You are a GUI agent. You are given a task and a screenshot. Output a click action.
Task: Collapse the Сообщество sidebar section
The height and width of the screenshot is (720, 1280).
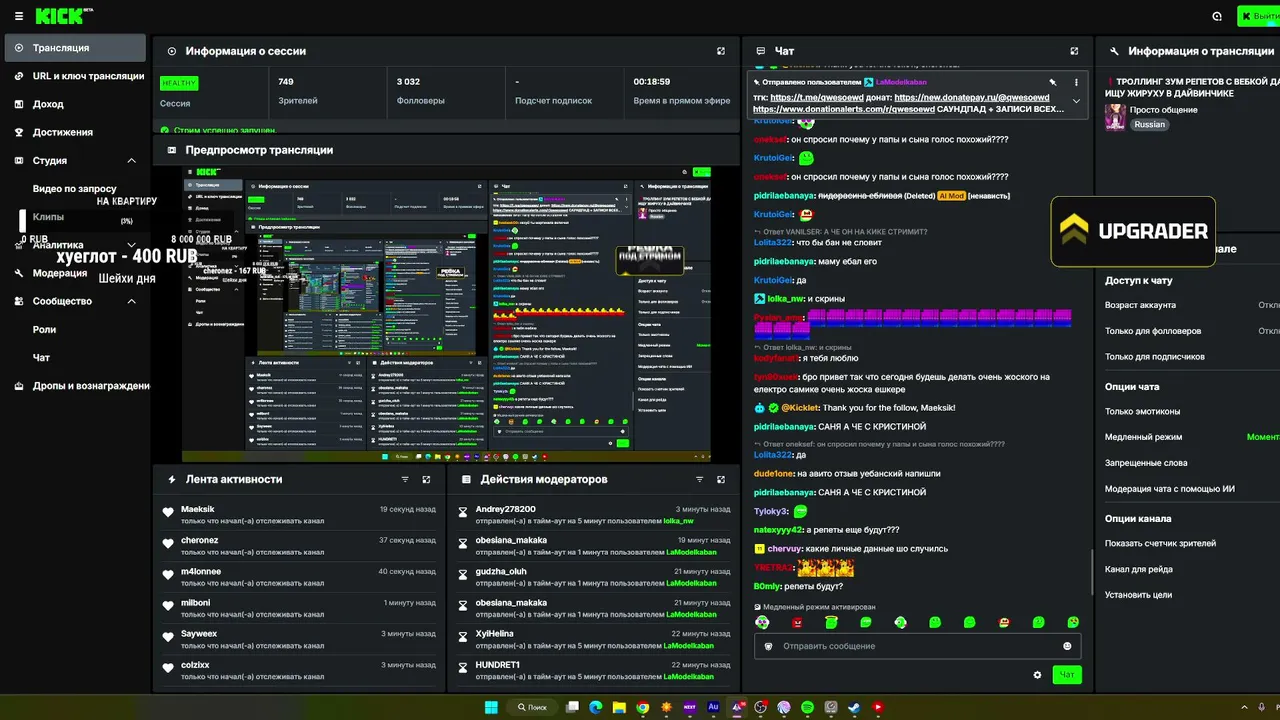(x=131, y=301)
